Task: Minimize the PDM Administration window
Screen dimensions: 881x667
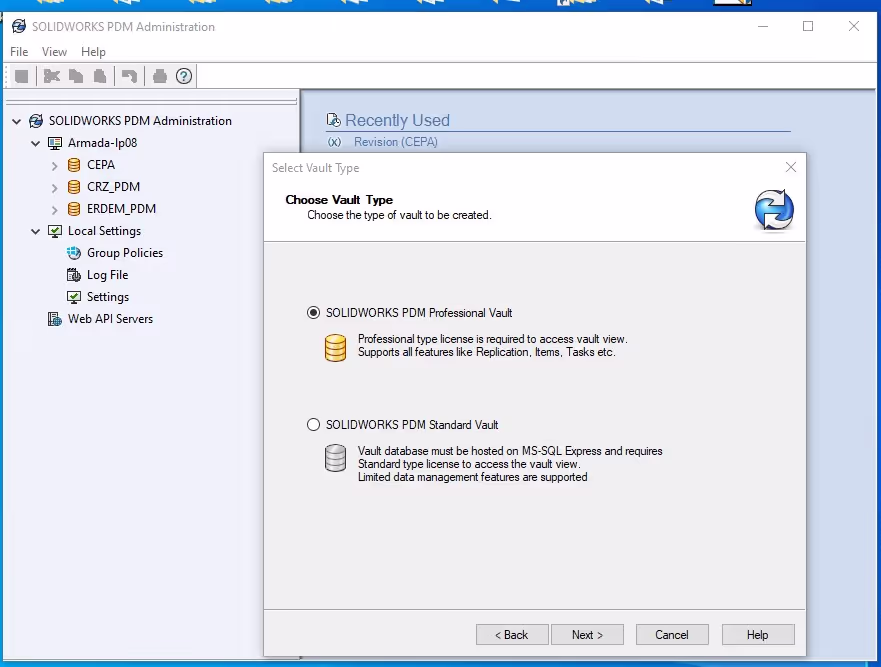Action: 762,26
